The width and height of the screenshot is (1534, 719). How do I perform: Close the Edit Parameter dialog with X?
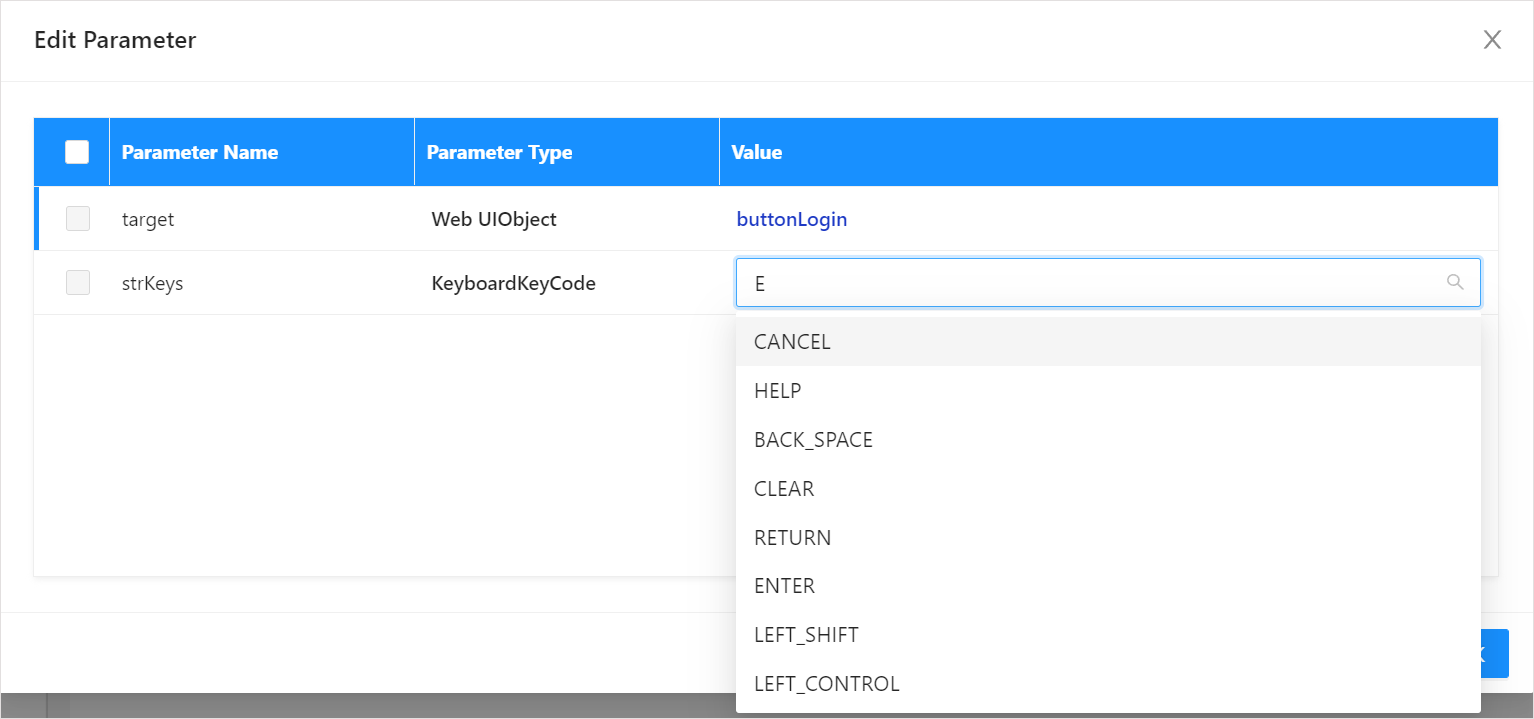point(1492,40)
